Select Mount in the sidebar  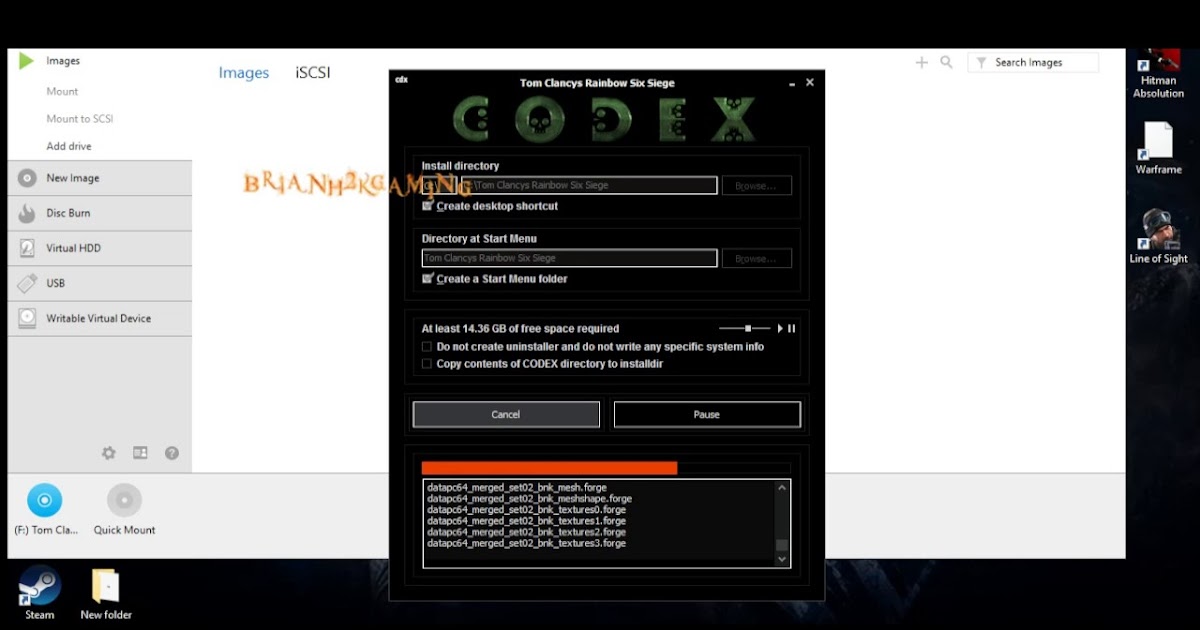(62, 91)
